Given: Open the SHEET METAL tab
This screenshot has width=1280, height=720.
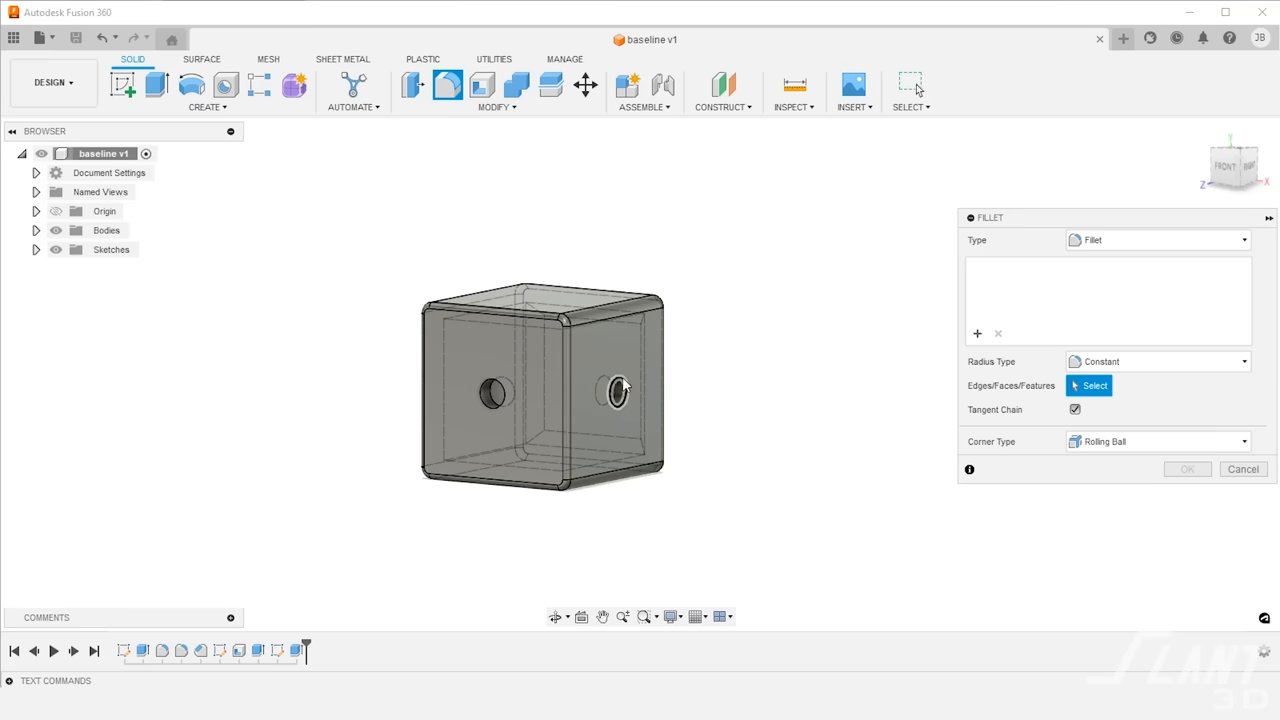Looking at the screenshot, I should tap(343, 59).
